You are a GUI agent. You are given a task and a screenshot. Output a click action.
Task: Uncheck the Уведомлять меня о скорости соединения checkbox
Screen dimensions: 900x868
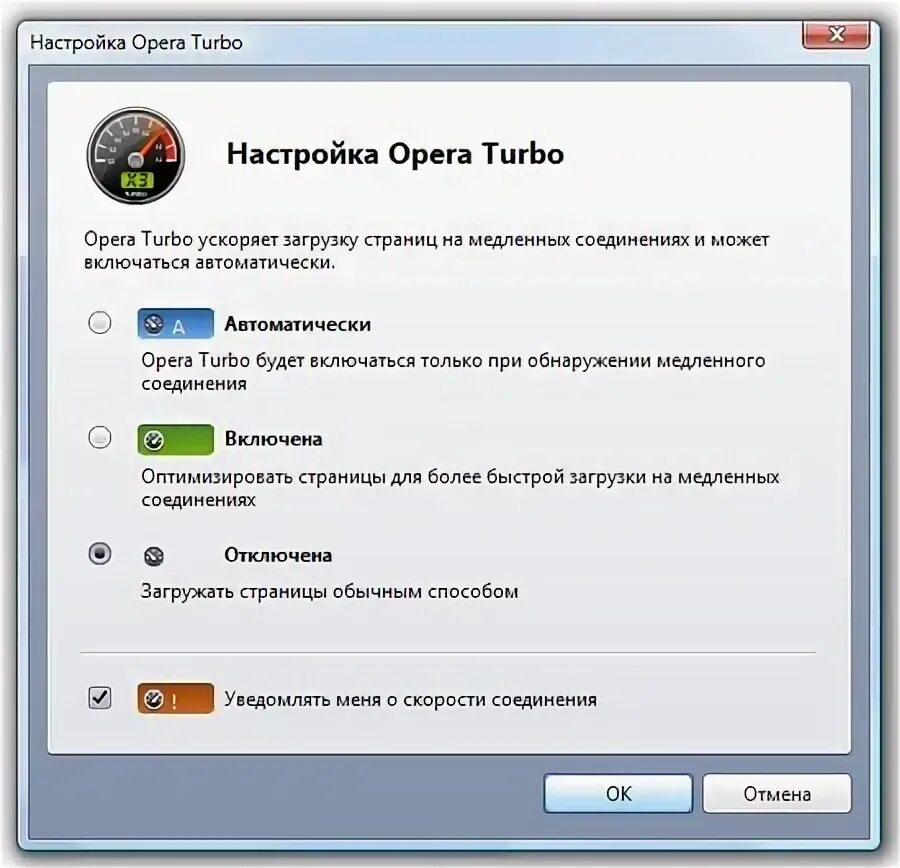[100, 698]
